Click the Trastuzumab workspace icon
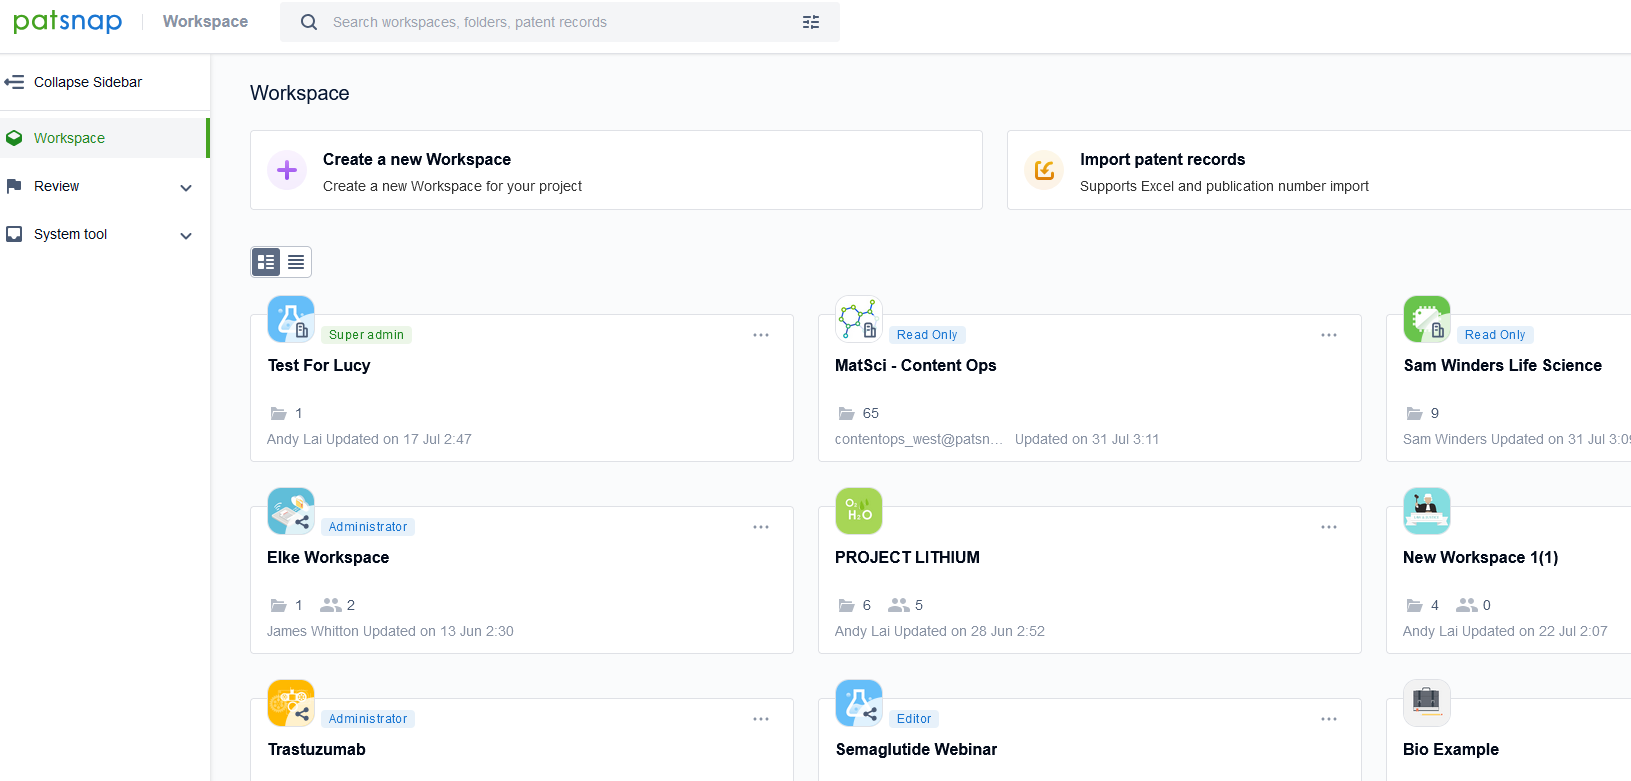The image size is (1631, 781). pos(291,703)
